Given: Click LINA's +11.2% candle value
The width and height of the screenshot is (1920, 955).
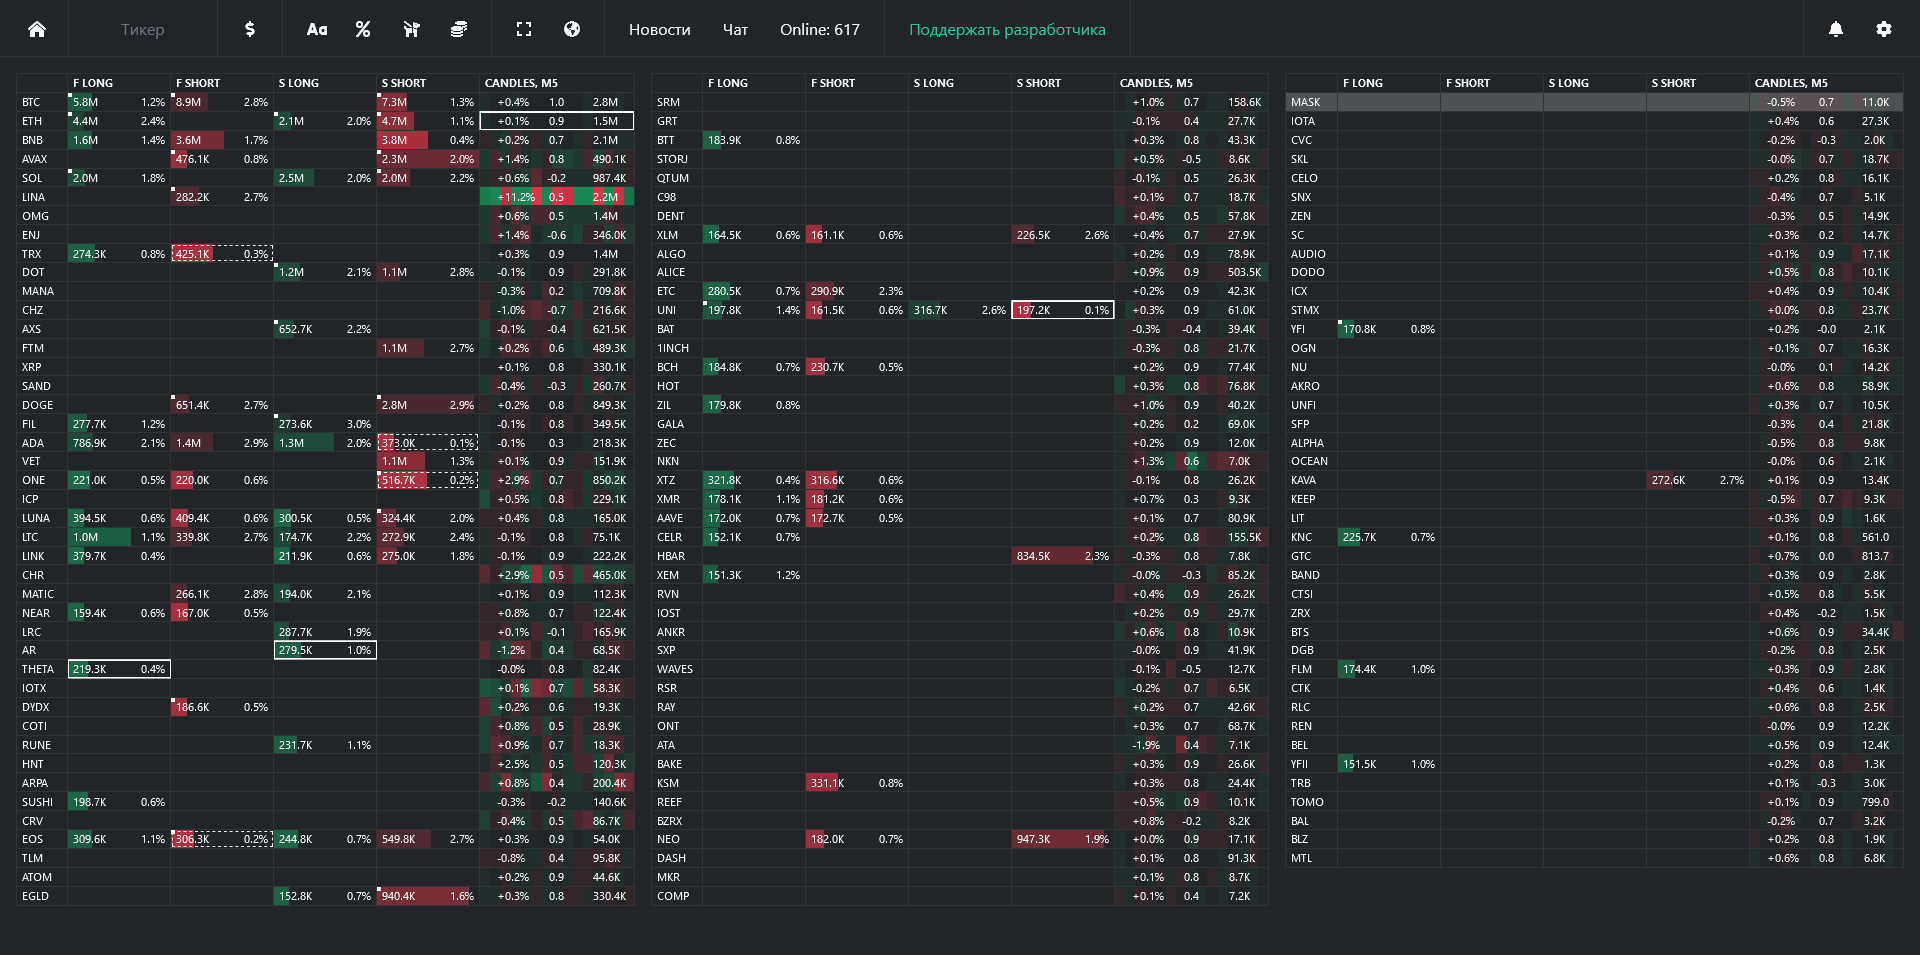Looking at the screenshot, I should tap(515, 197).
